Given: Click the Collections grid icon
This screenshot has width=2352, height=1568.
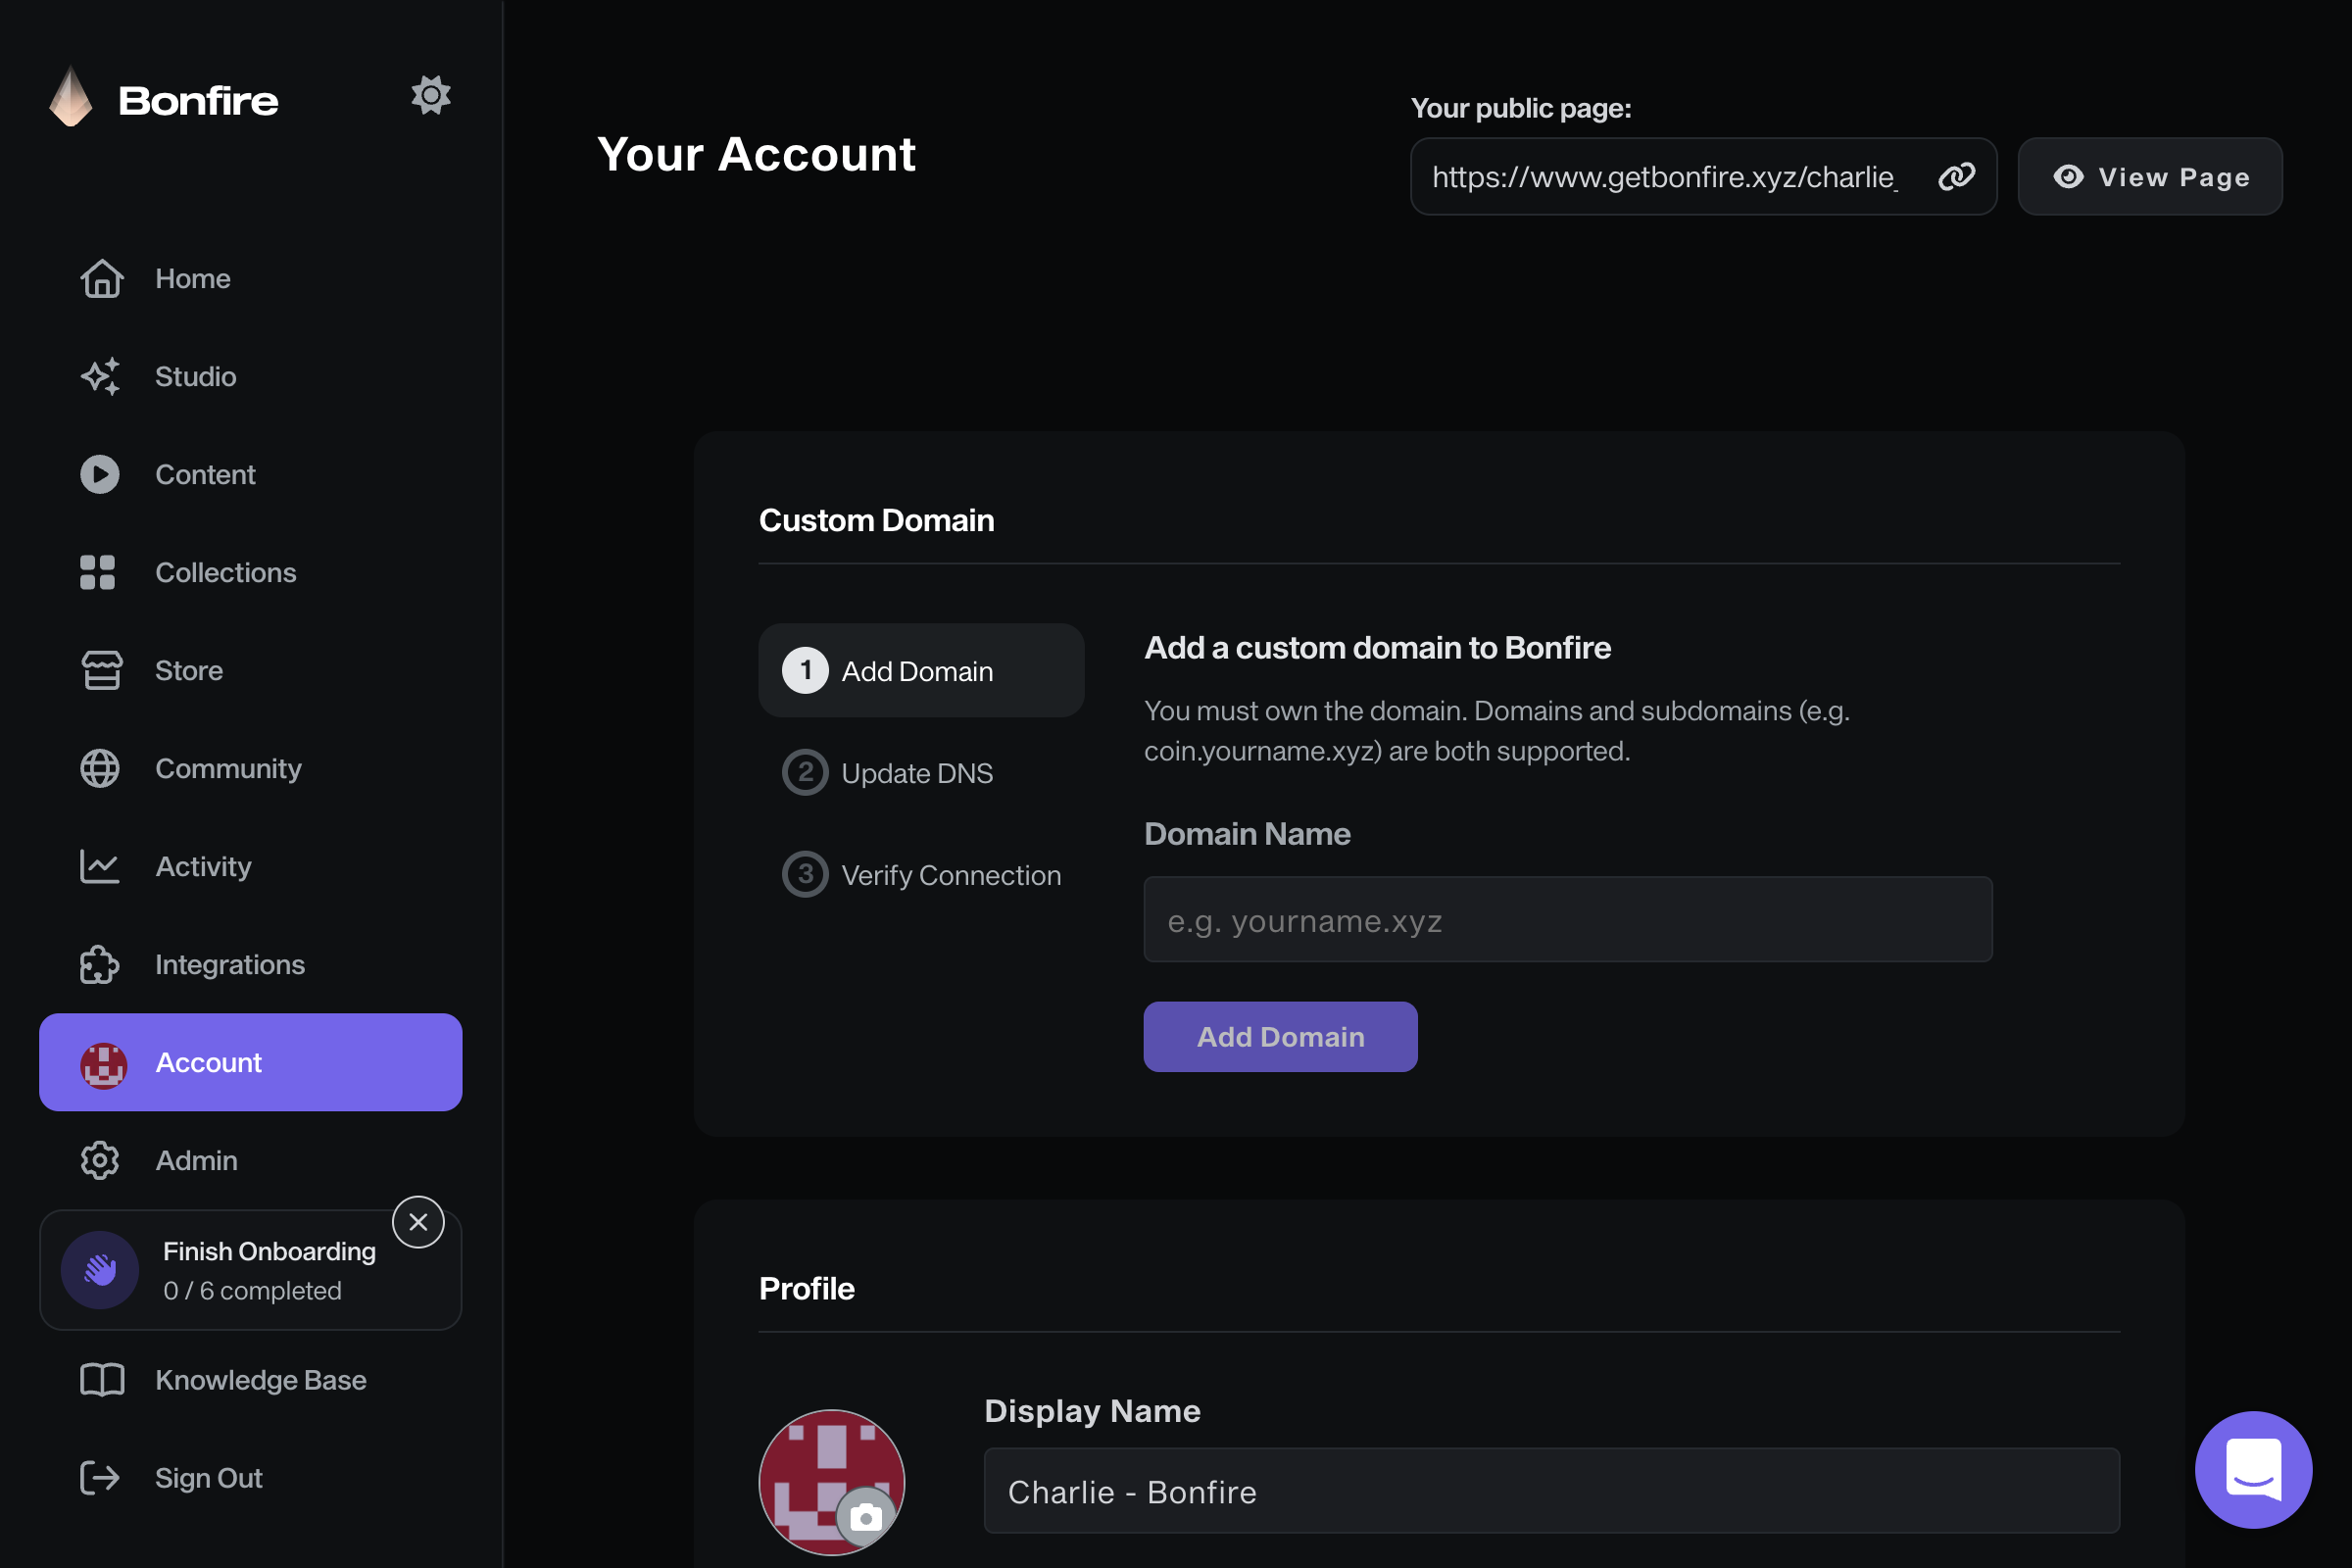Looking at the screenshot, I should coord(98,572).
